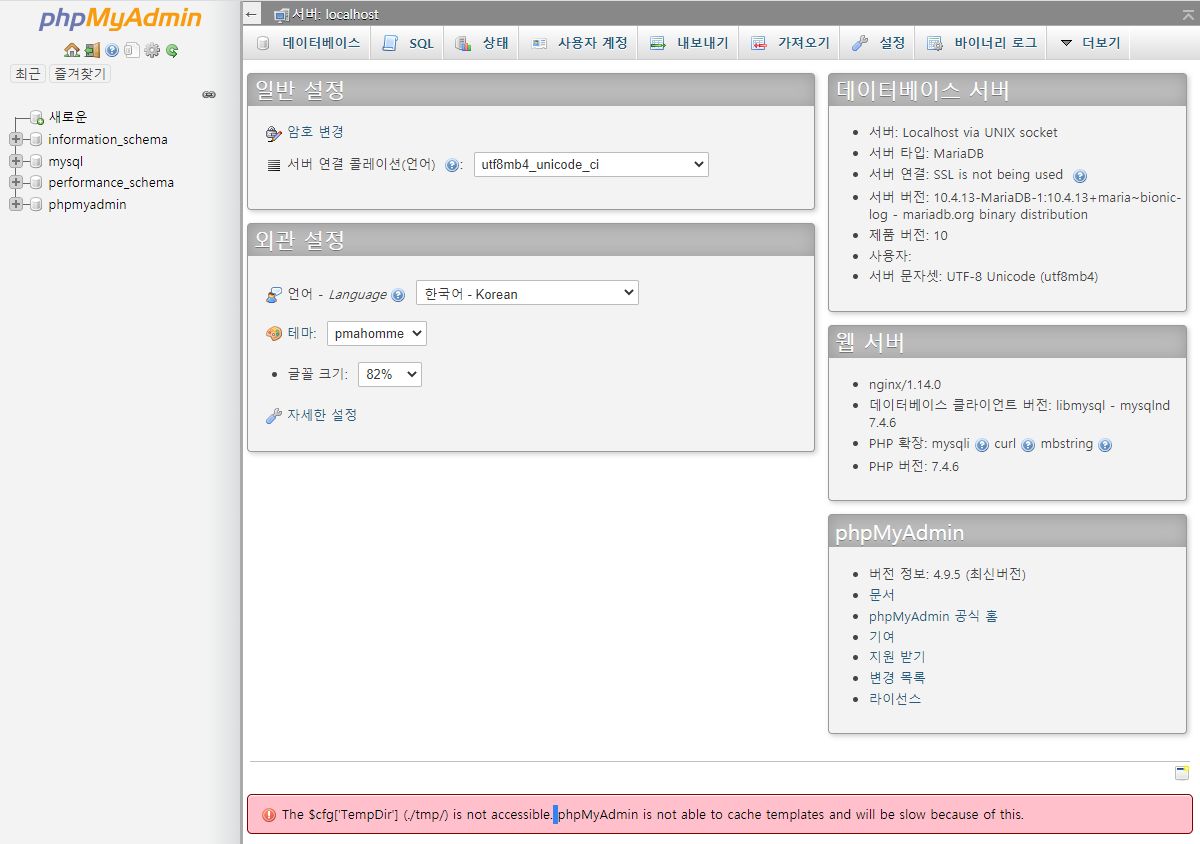1200x844 pixels.
Task: Open the 바이너리 로그 tab
Action: pos(982,43)
